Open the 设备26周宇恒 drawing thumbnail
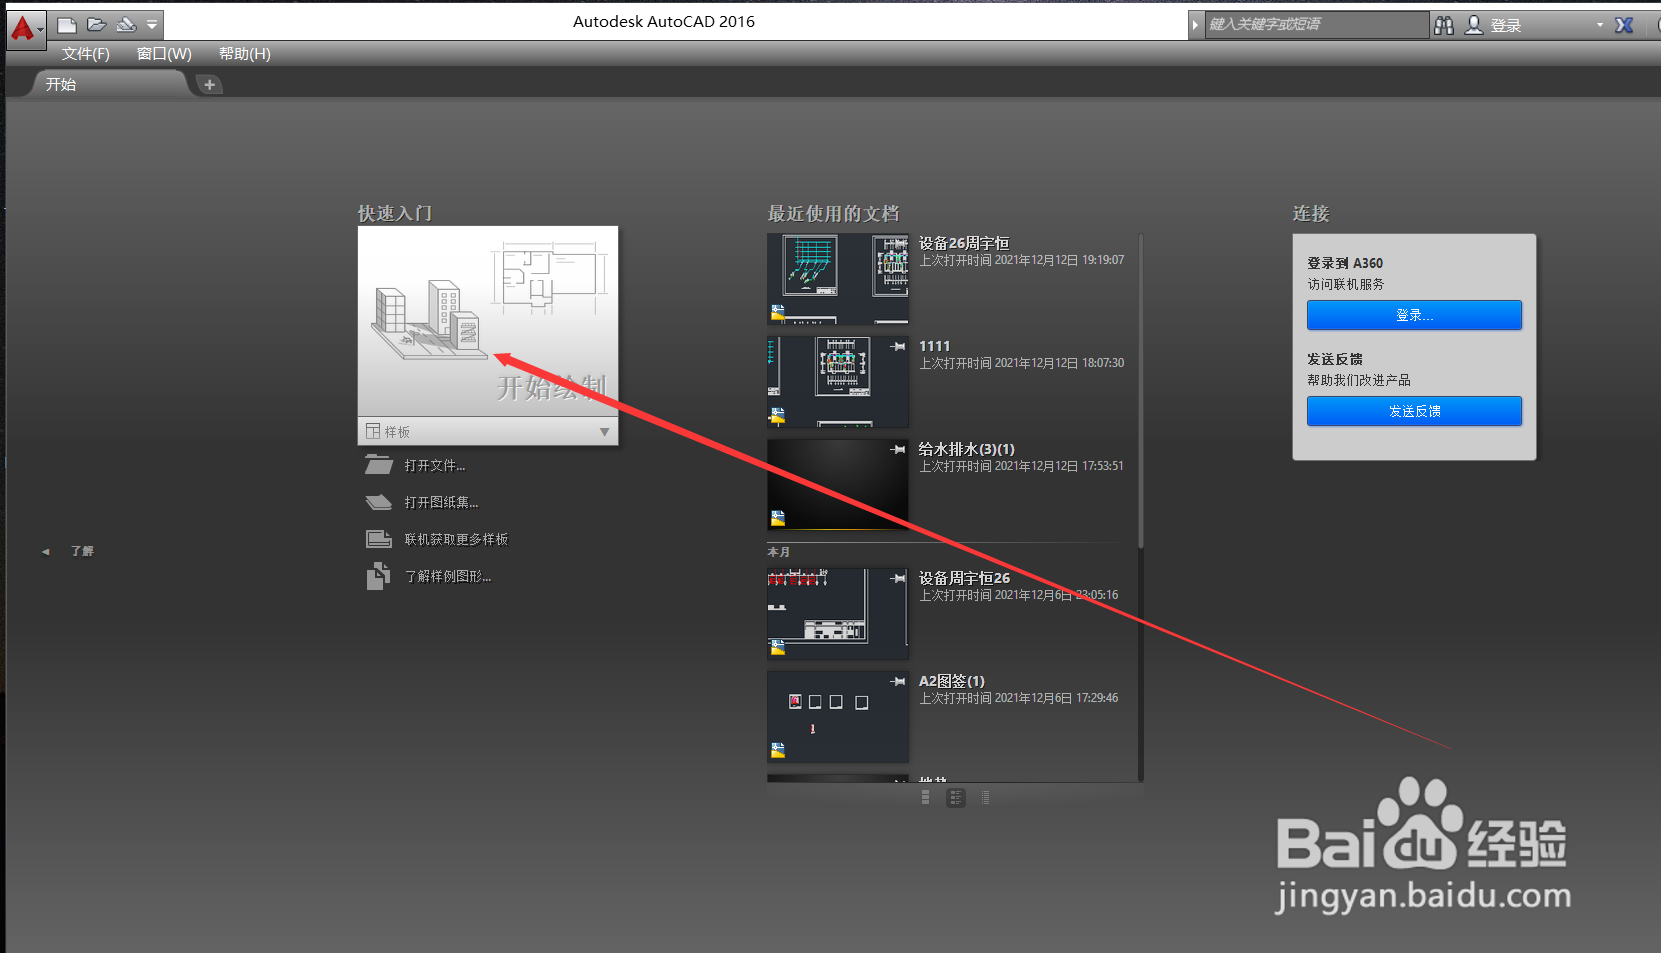1661x953 pixels. click(838, 279)
